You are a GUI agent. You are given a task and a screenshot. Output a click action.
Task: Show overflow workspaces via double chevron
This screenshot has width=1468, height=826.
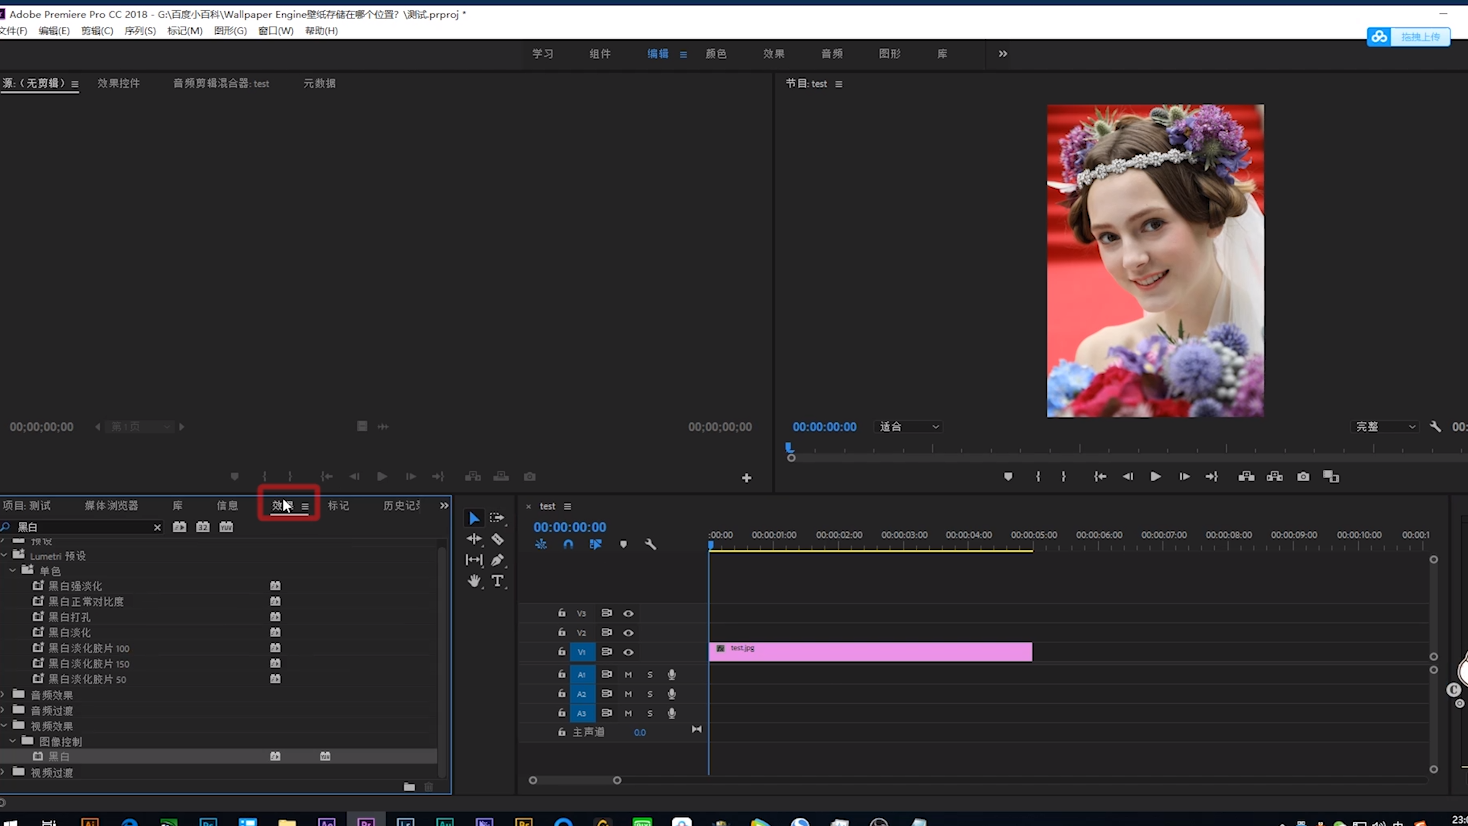pyautogui.click(x=1003, y=54)
